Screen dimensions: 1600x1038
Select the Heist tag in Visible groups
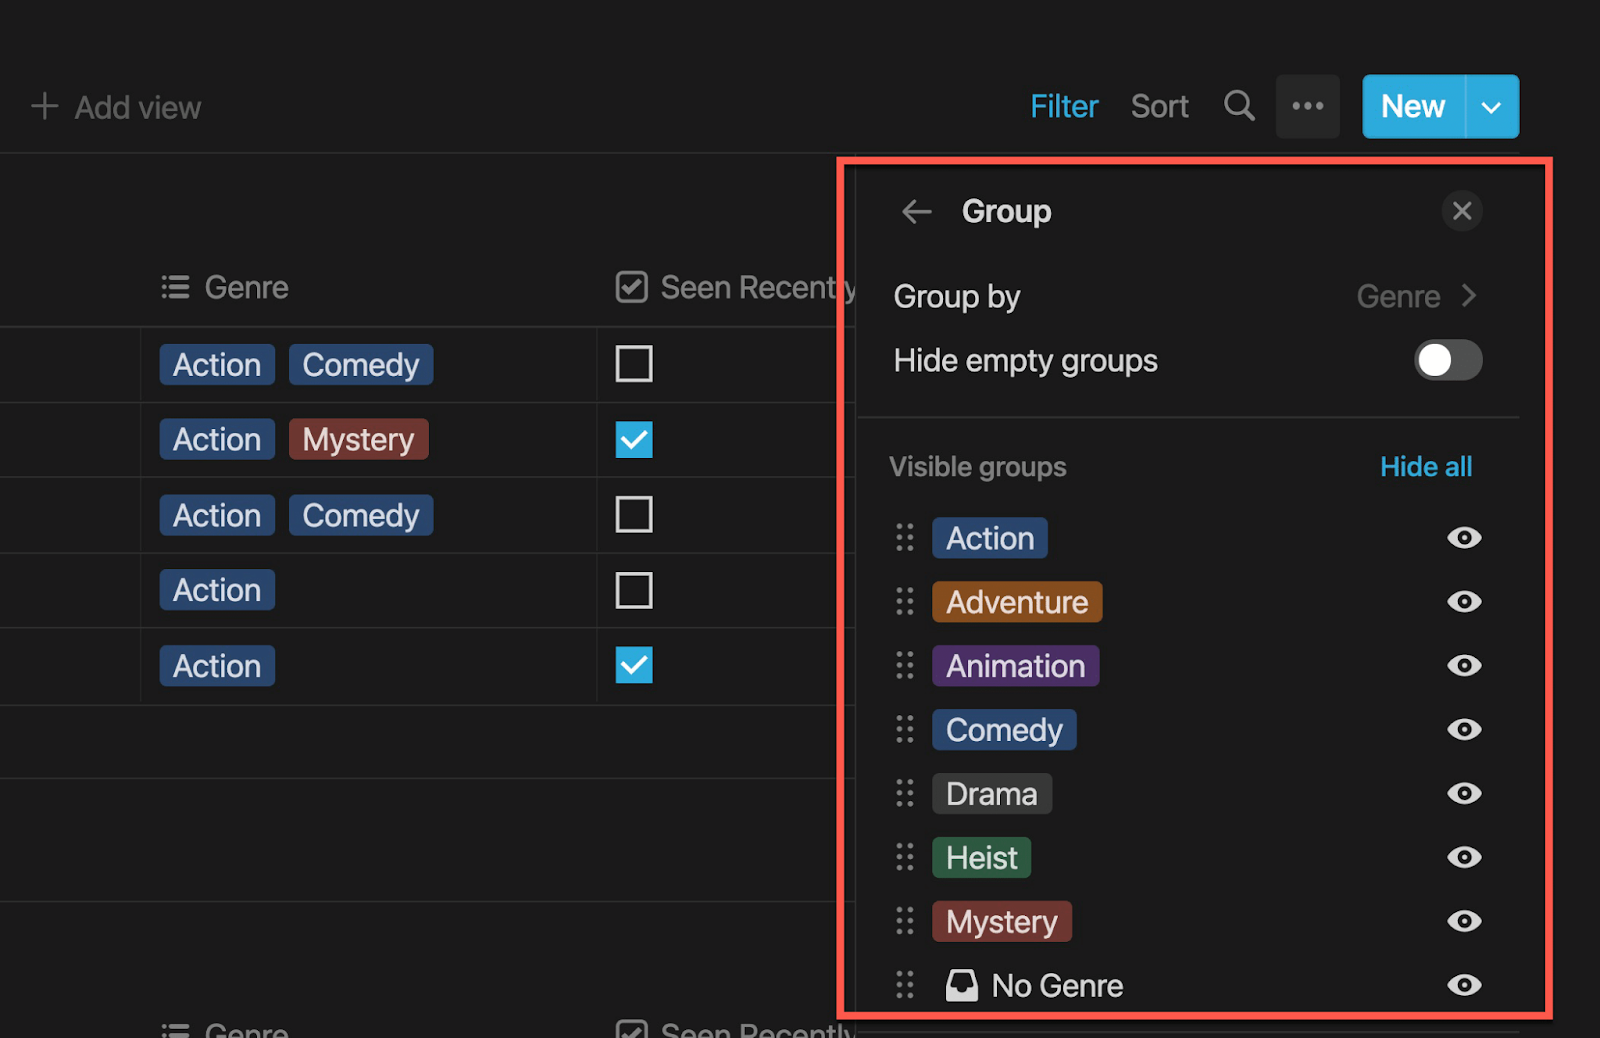[982, 858]
